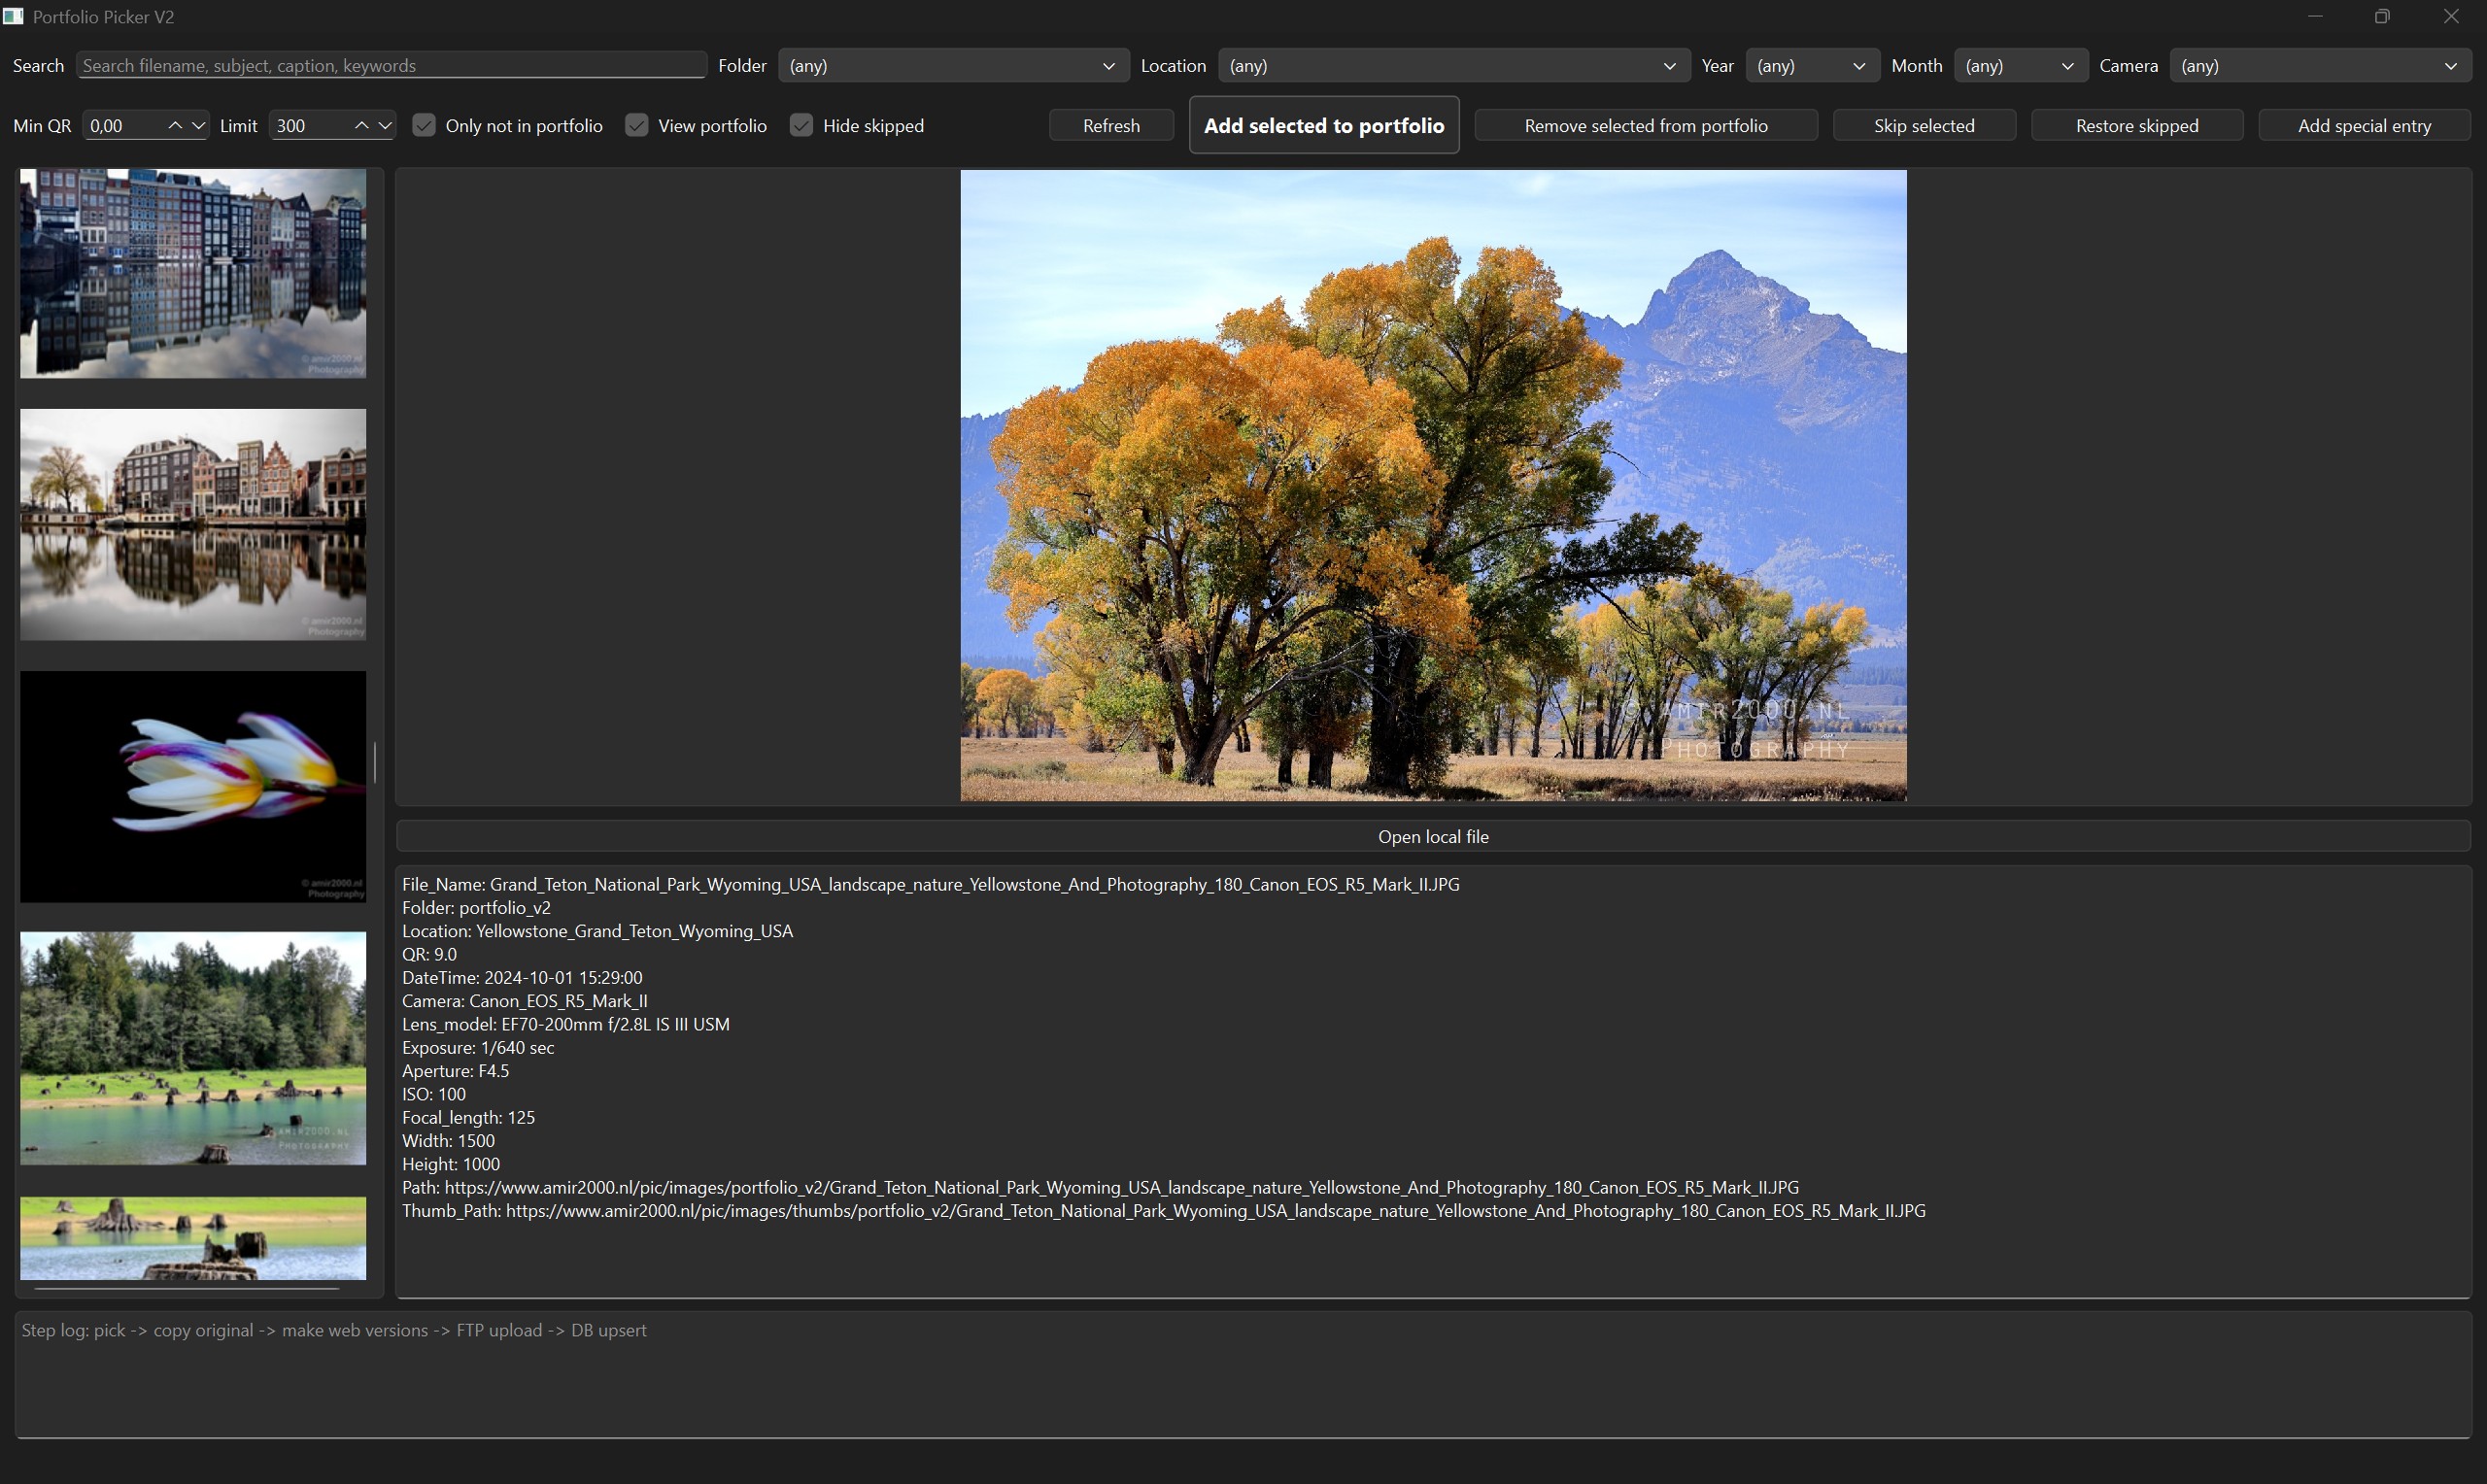This screenshot has height=1484, width=2487.
Task: Expand the Location dropdown
Action: pos(1452,66)
